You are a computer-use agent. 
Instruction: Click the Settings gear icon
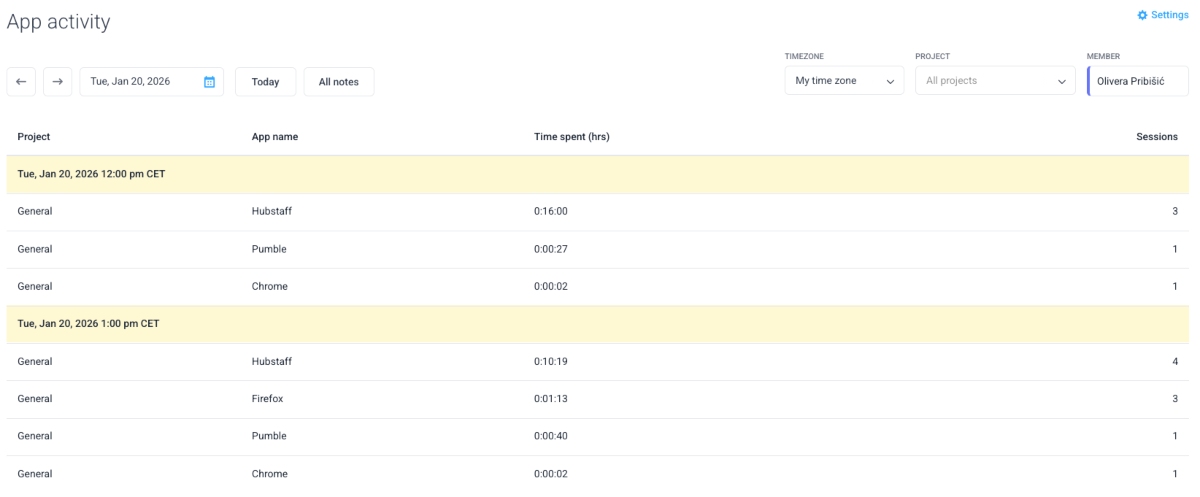pos(1142,16)
